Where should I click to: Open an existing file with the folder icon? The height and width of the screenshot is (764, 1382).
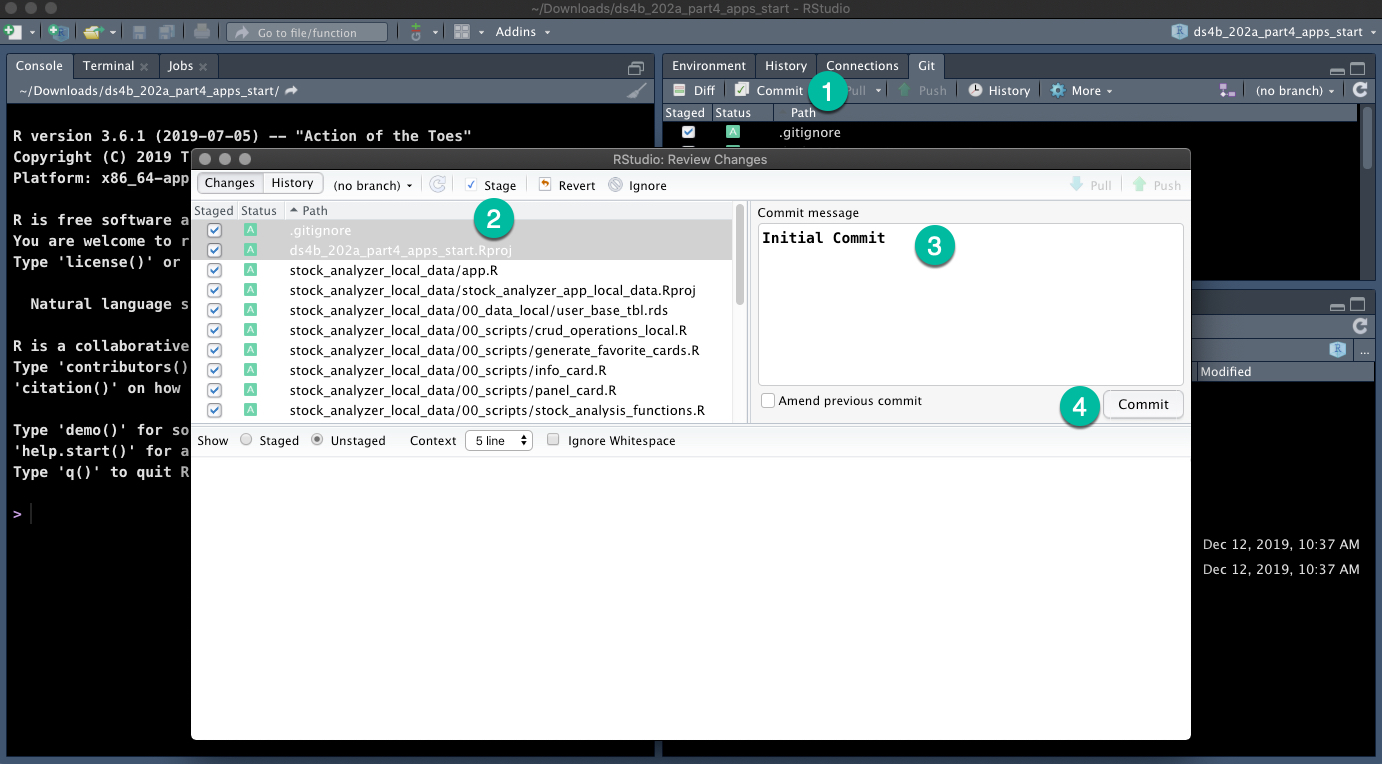coord(93,32)
